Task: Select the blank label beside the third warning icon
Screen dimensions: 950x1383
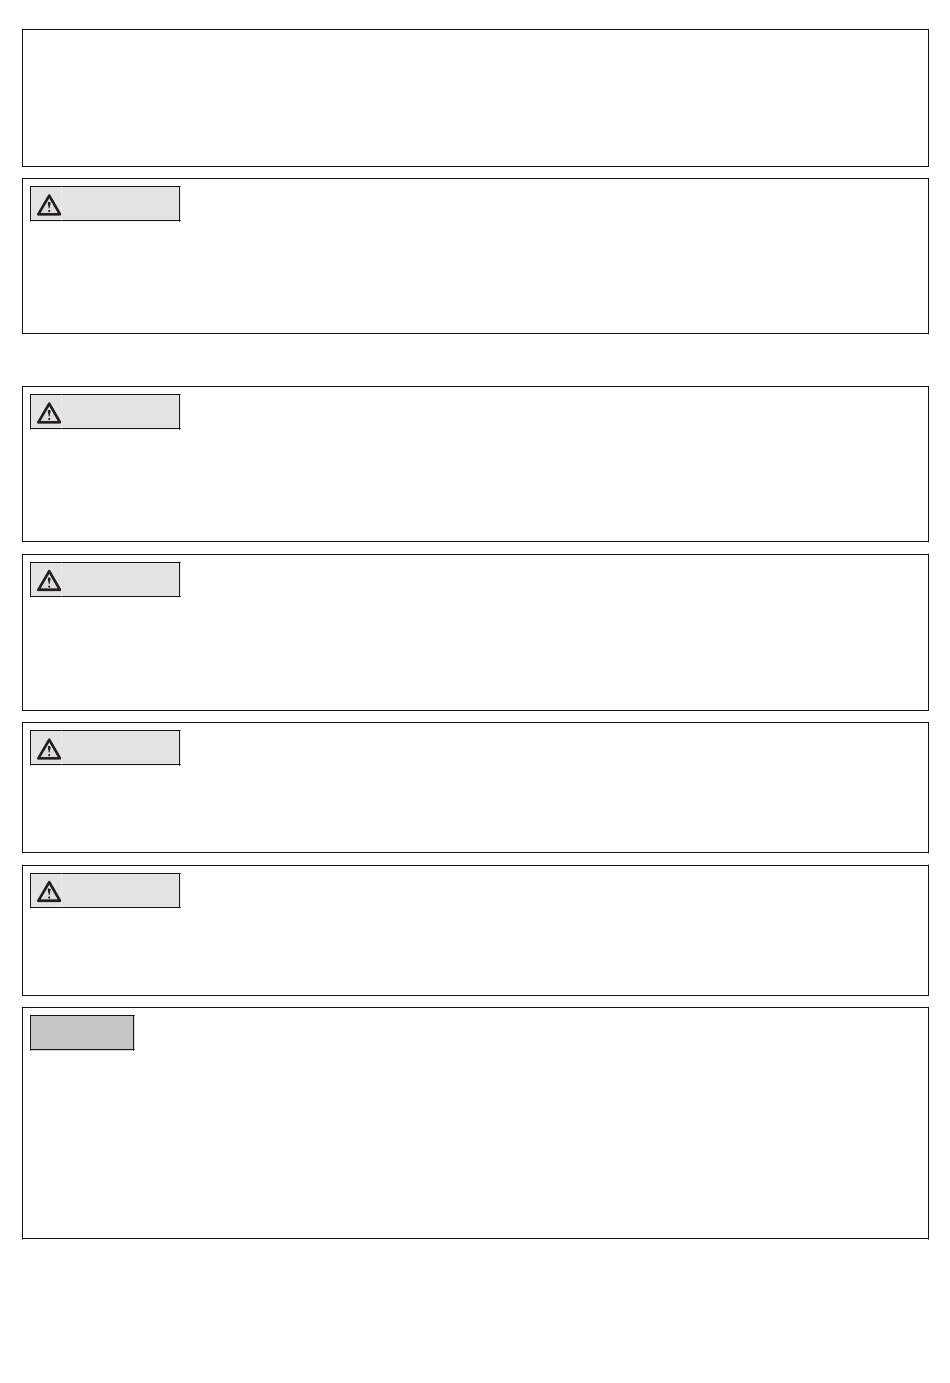Action: pos(120,580)
